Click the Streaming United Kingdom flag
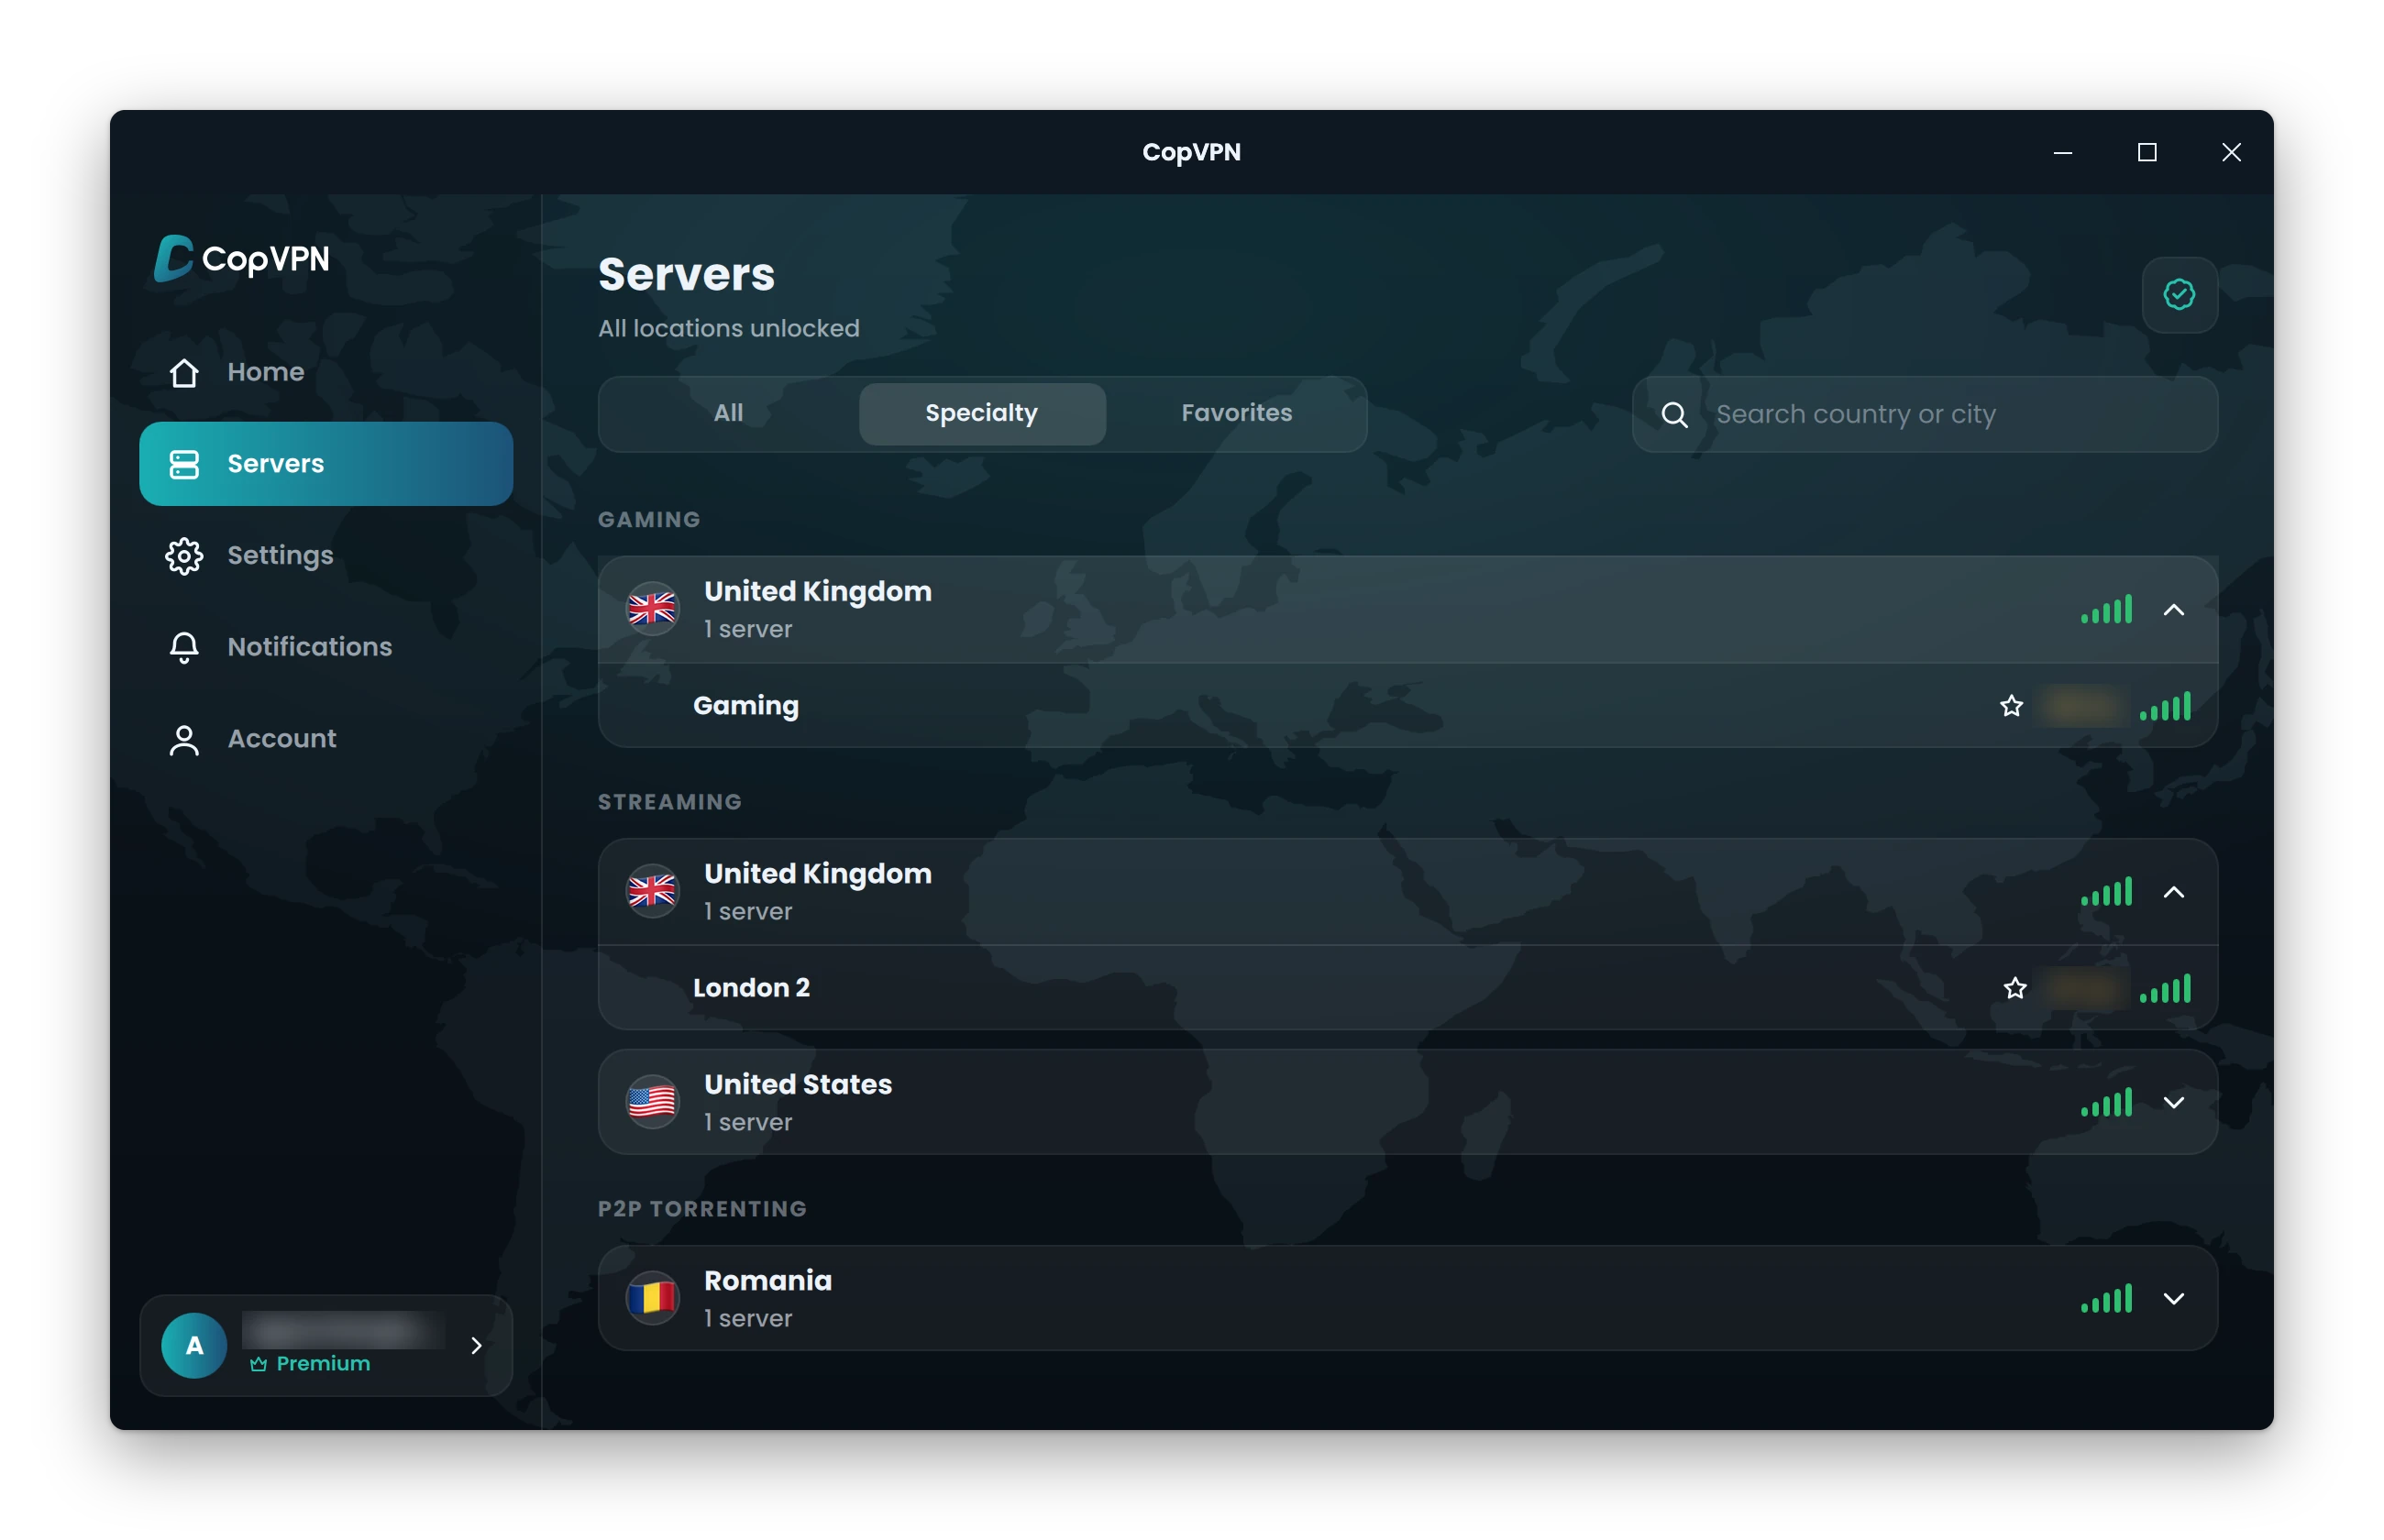Viewport: 2384px width, 1540px height. 652,891
